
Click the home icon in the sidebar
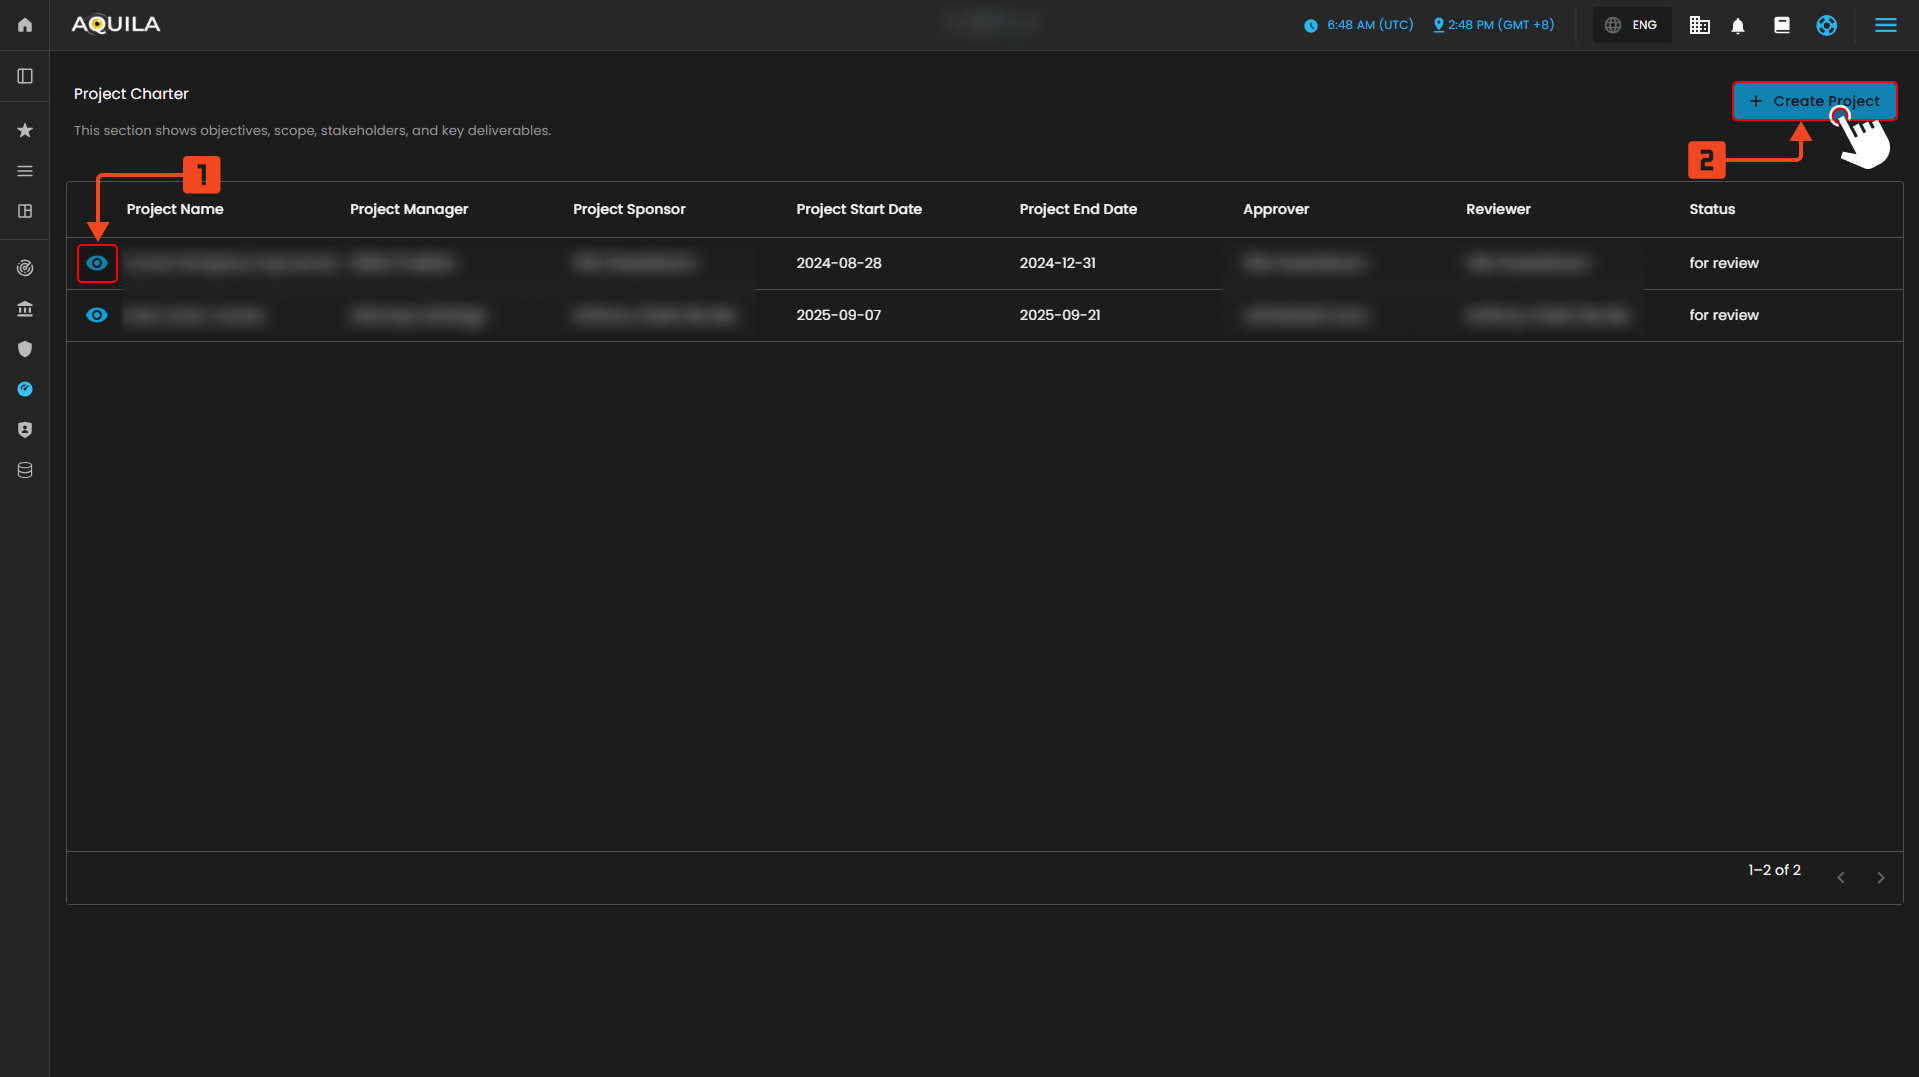(x=25, y=25)
